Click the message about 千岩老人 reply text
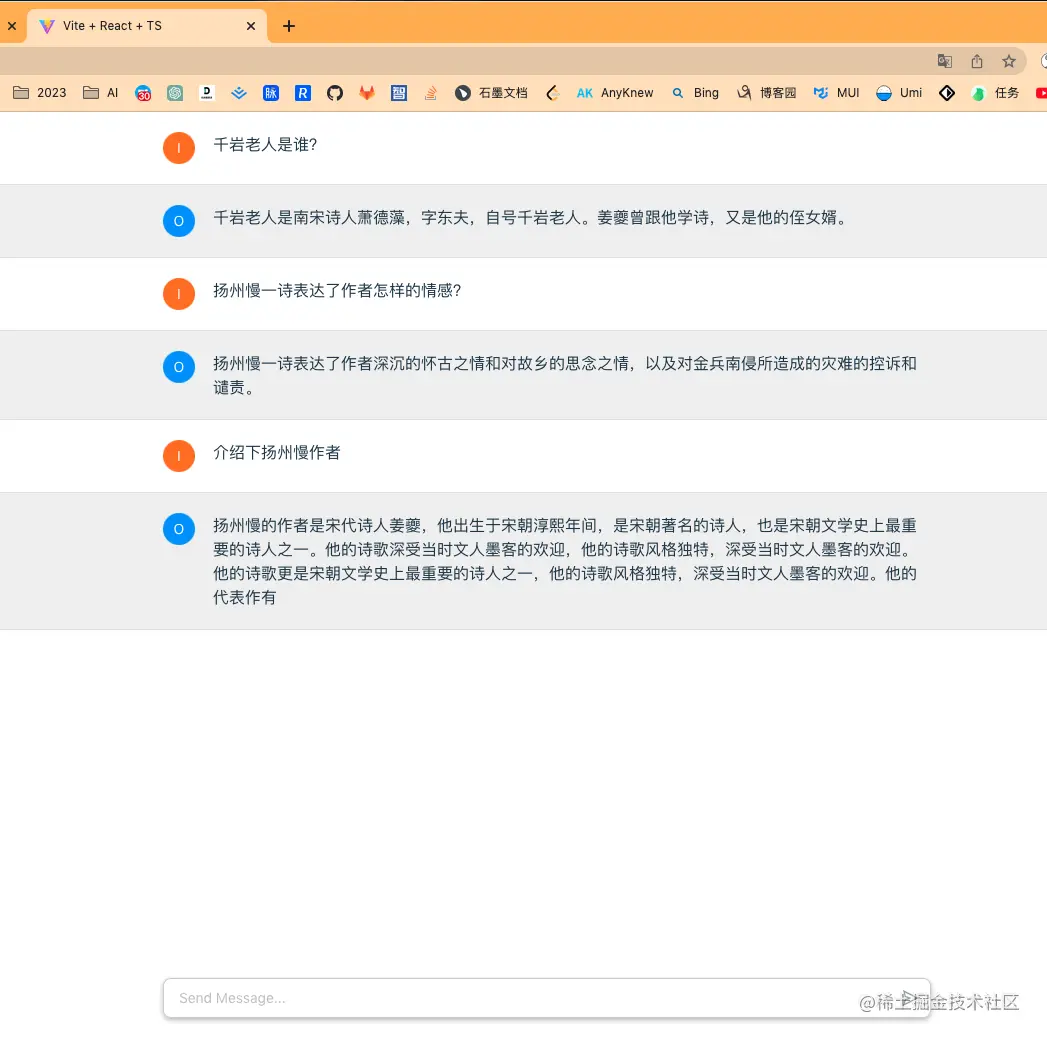Viewport: 1047px width, 1040px height. (530, 219)
